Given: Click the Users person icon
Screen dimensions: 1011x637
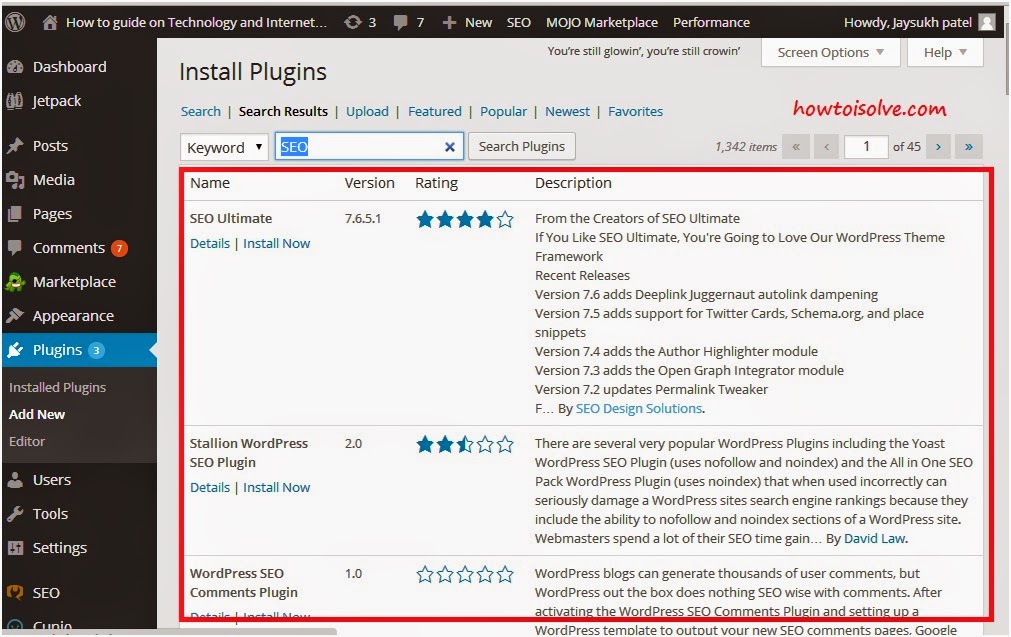Looking at the screenshot, I should (x=15, y=480).
